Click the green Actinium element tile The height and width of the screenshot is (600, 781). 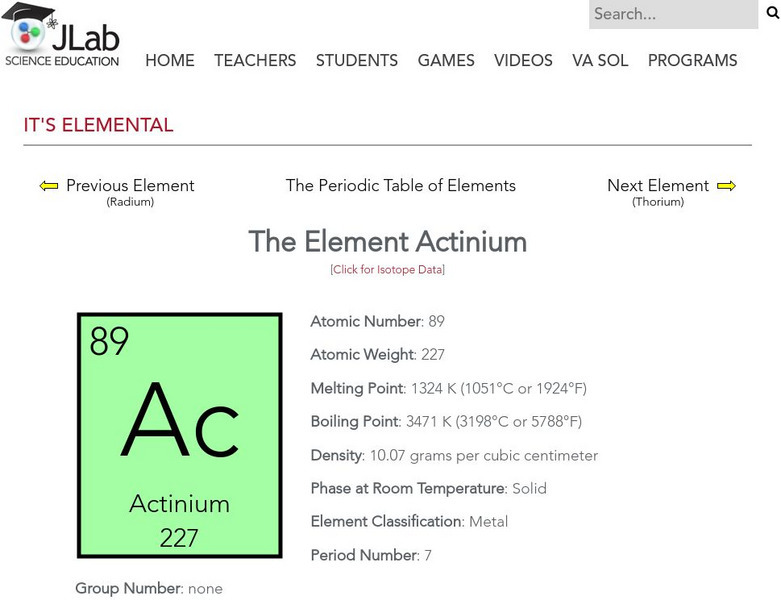click(180, 436)
